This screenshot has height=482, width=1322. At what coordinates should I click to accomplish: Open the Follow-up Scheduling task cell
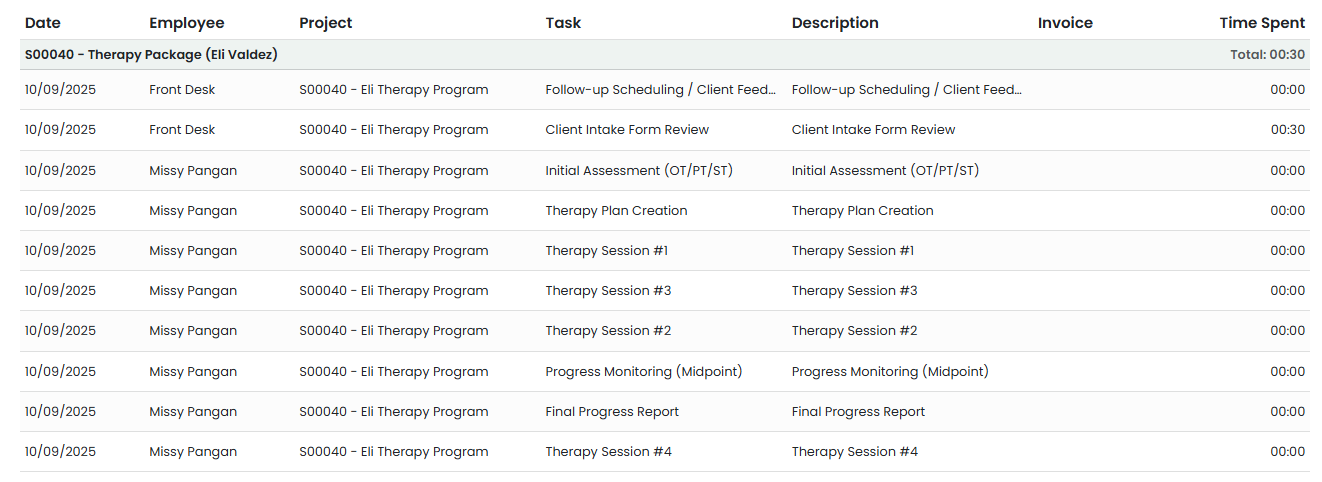pyautogui.click(x=660, y=90)
